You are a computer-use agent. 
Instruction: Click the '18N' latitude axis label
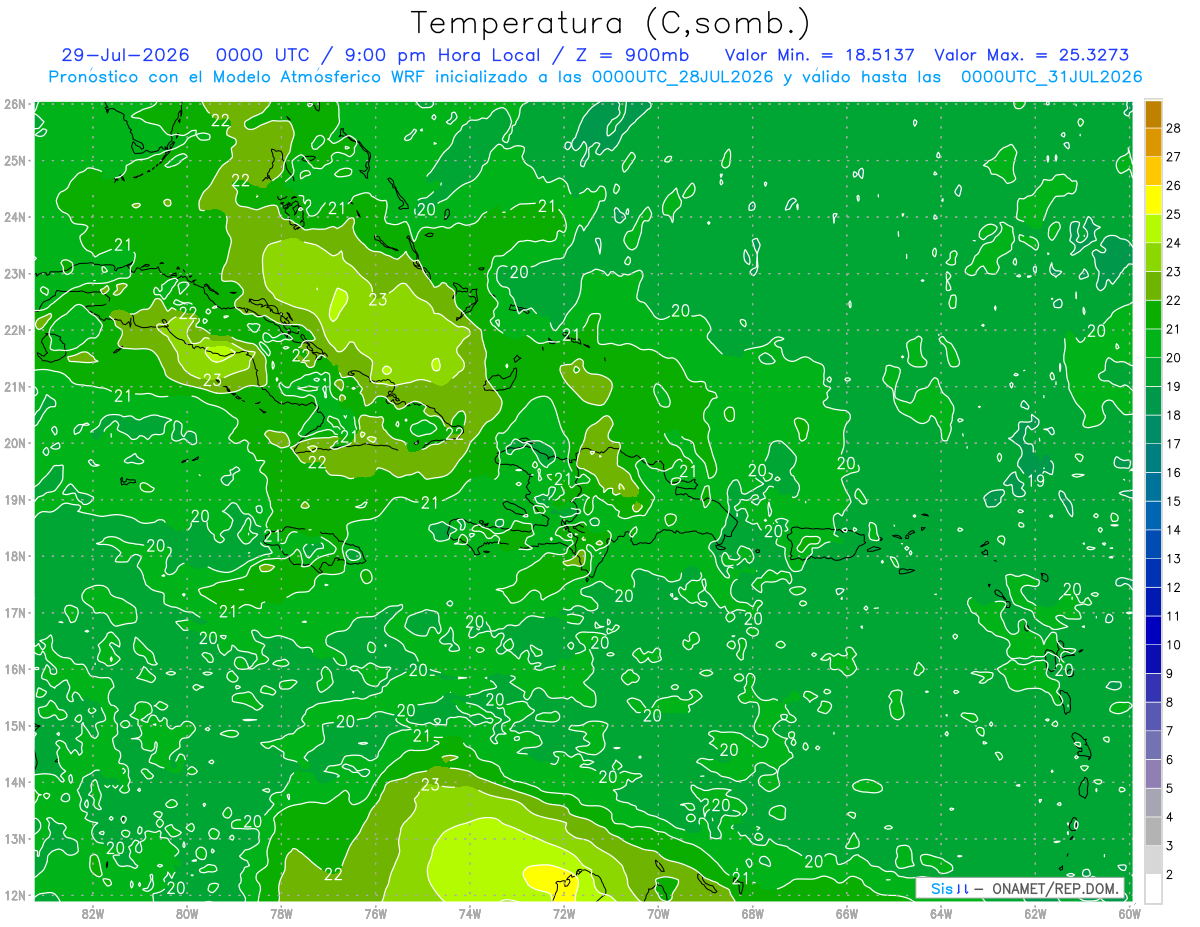16,556
